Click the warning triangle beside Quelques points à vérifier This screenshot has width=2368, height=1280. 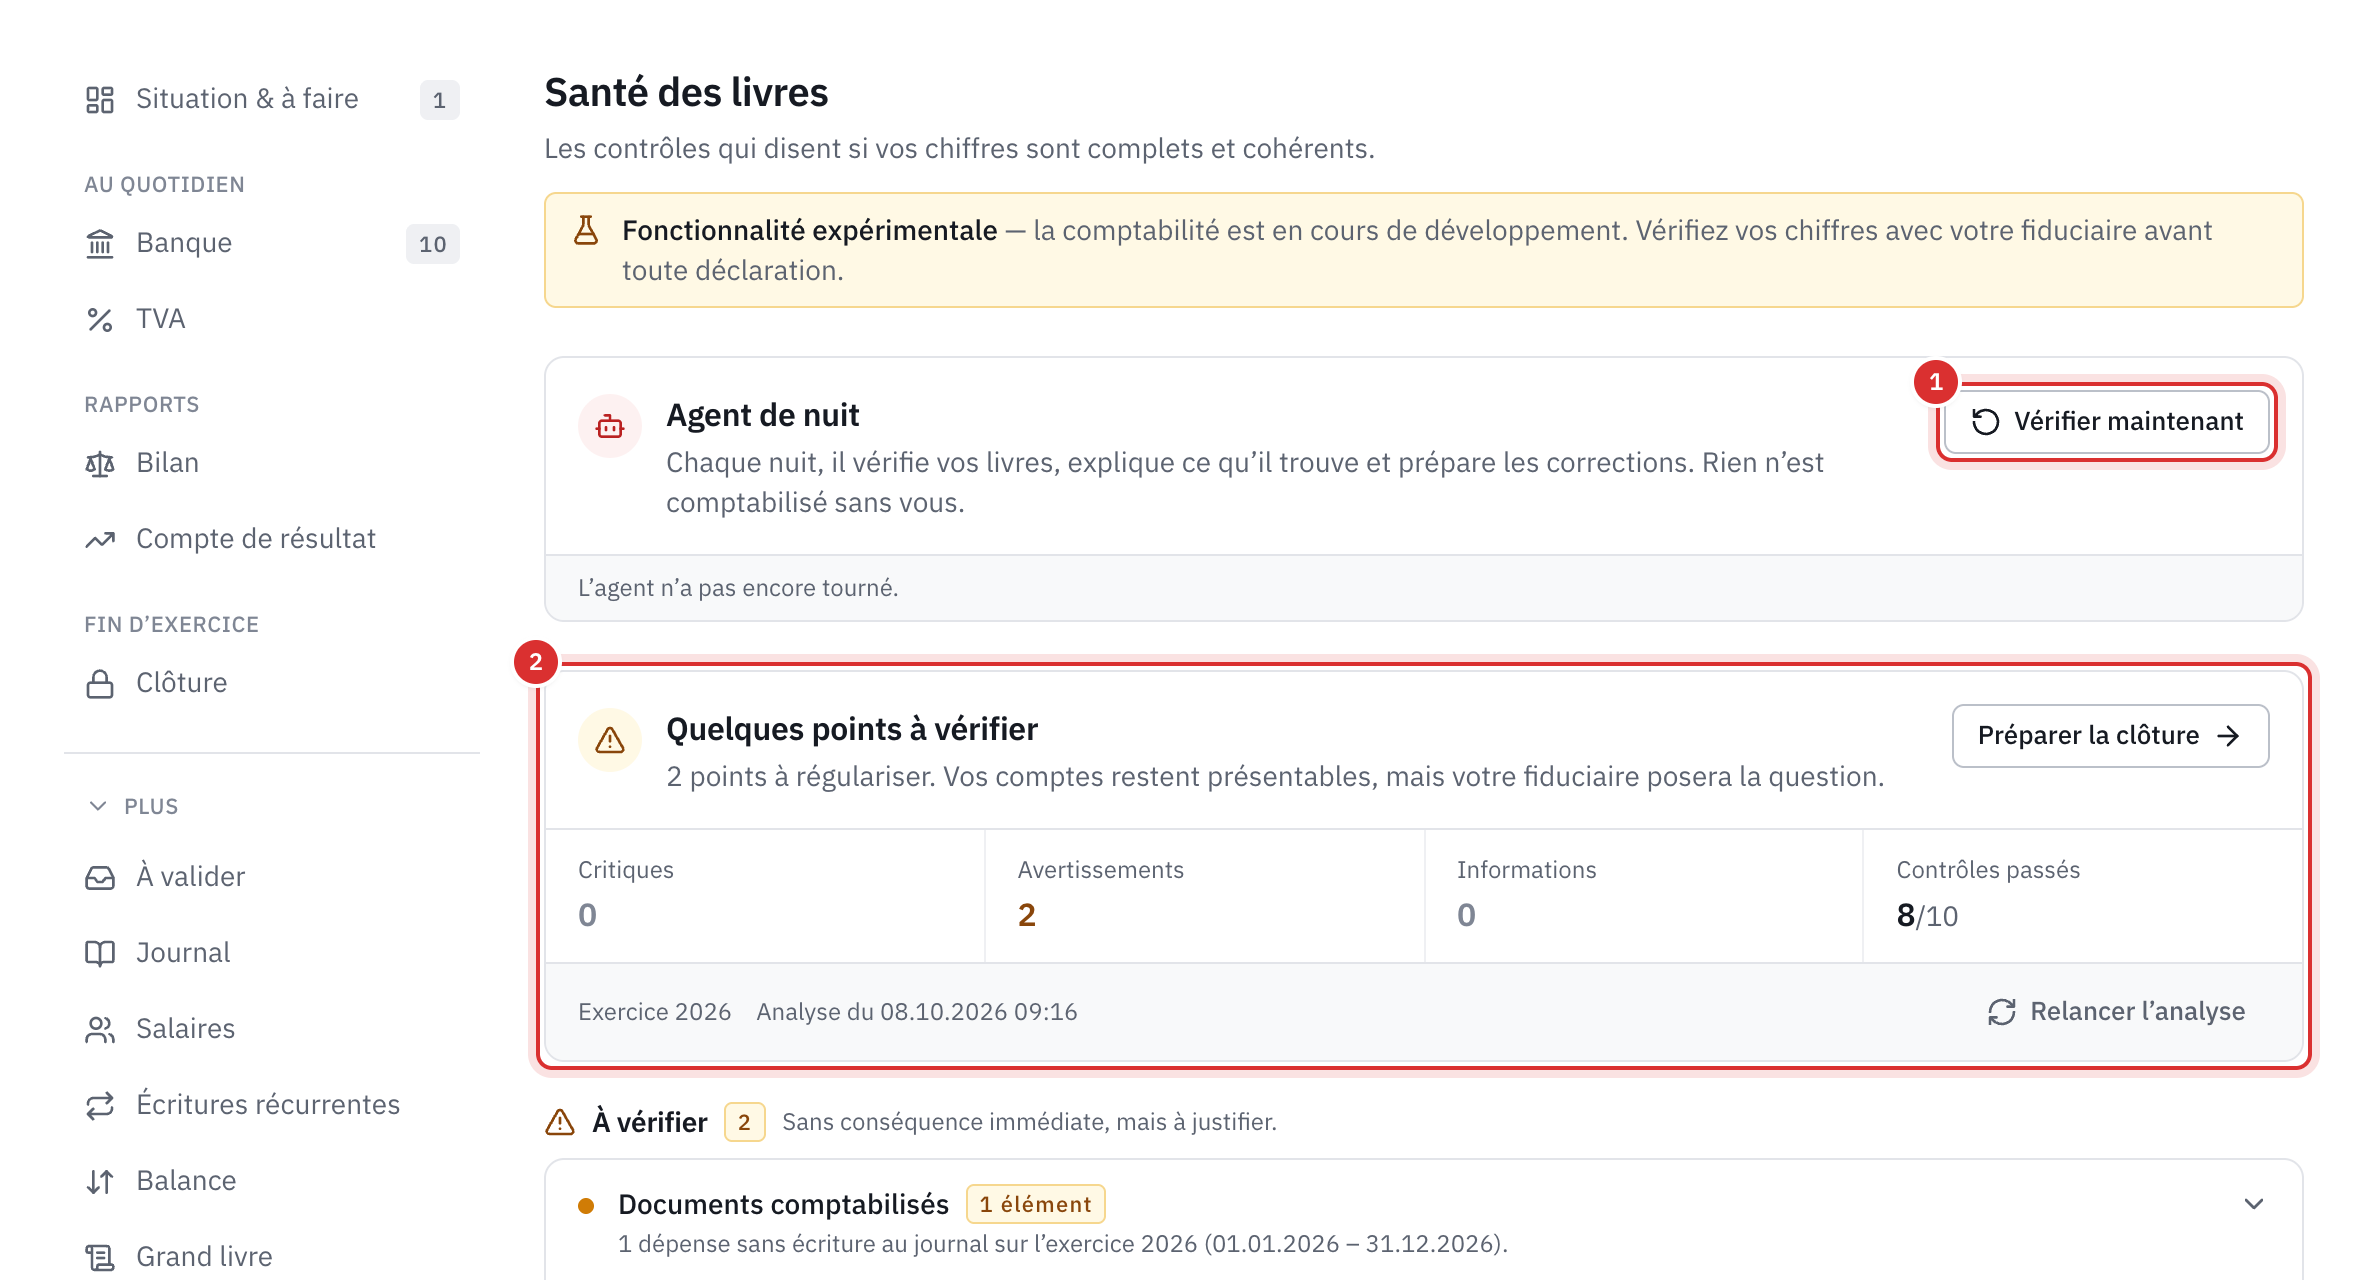(x=610, y=740)
